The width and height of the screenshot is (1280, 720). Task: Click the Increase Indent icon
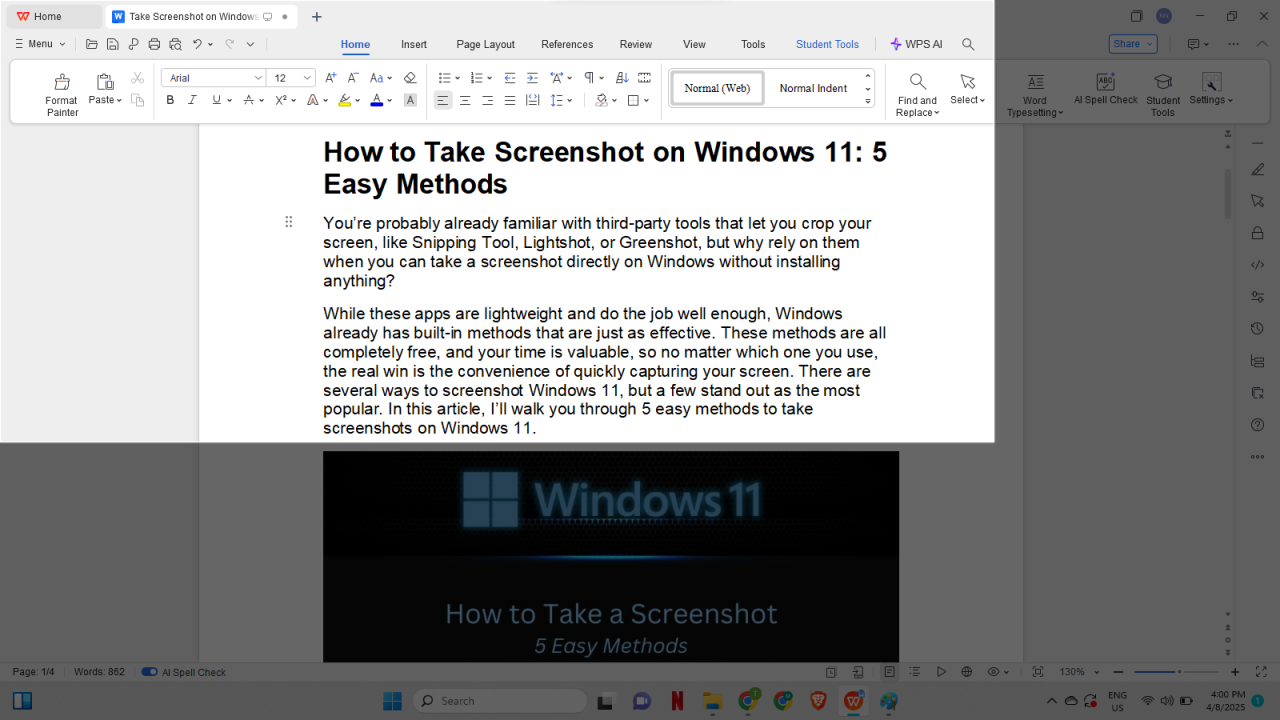point(532,78)
